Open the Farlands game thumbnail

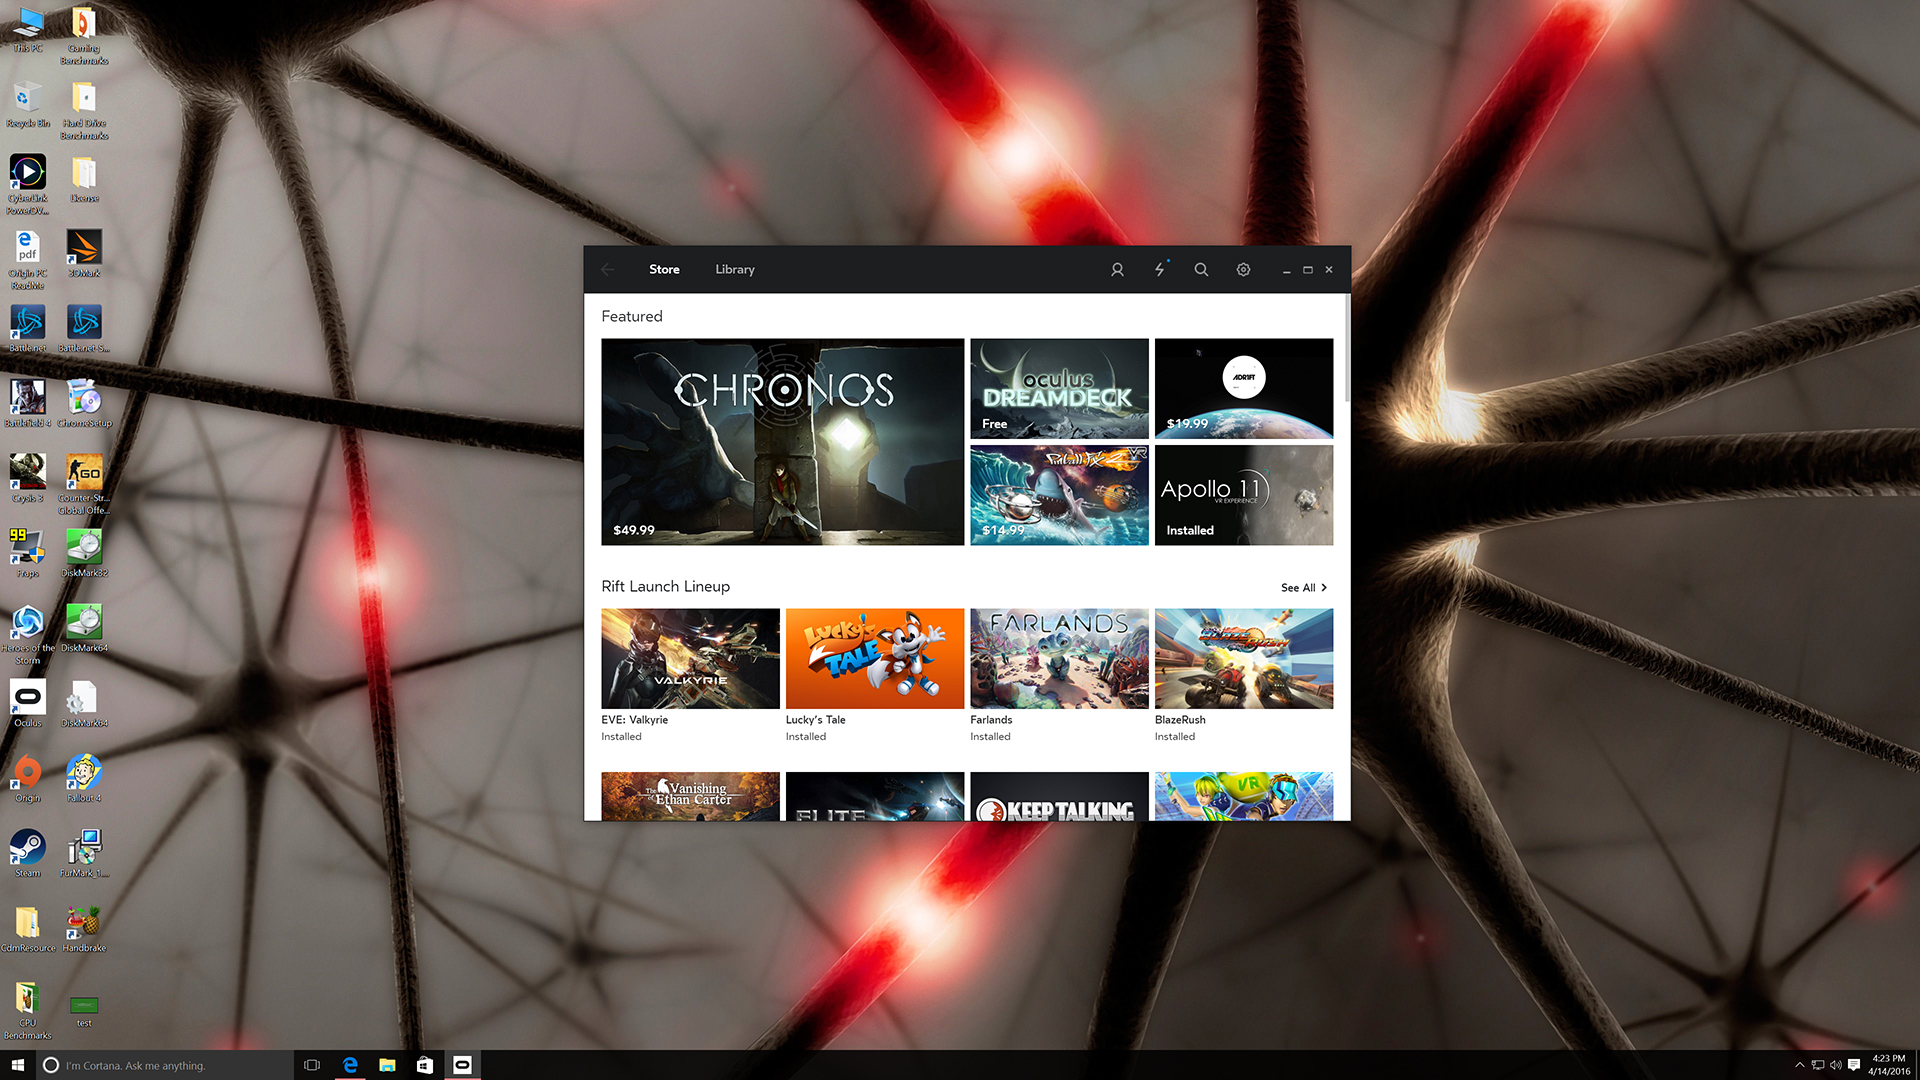[x=1059, y=658]
